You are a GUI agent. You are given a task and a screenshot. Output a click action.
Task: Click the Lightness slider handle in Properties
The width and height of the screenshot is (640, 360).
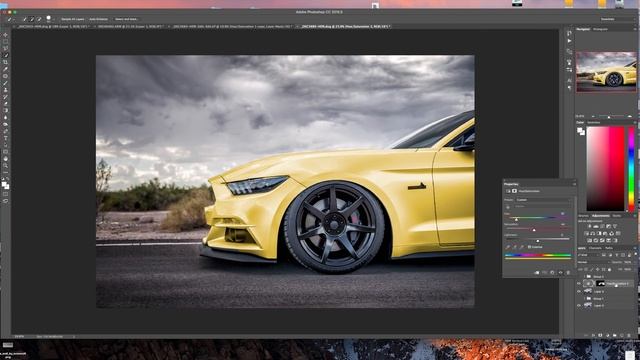point(538,241)
